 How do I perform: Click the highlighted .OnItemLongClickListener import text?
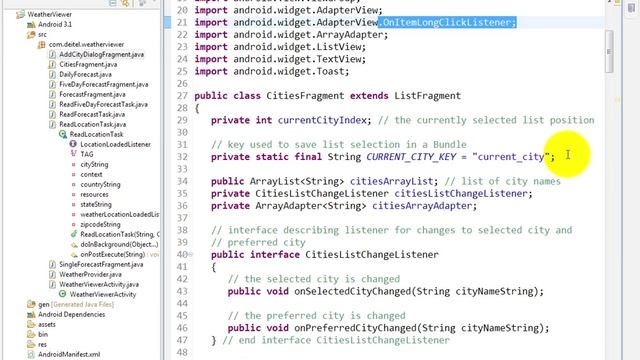point(447,22)
